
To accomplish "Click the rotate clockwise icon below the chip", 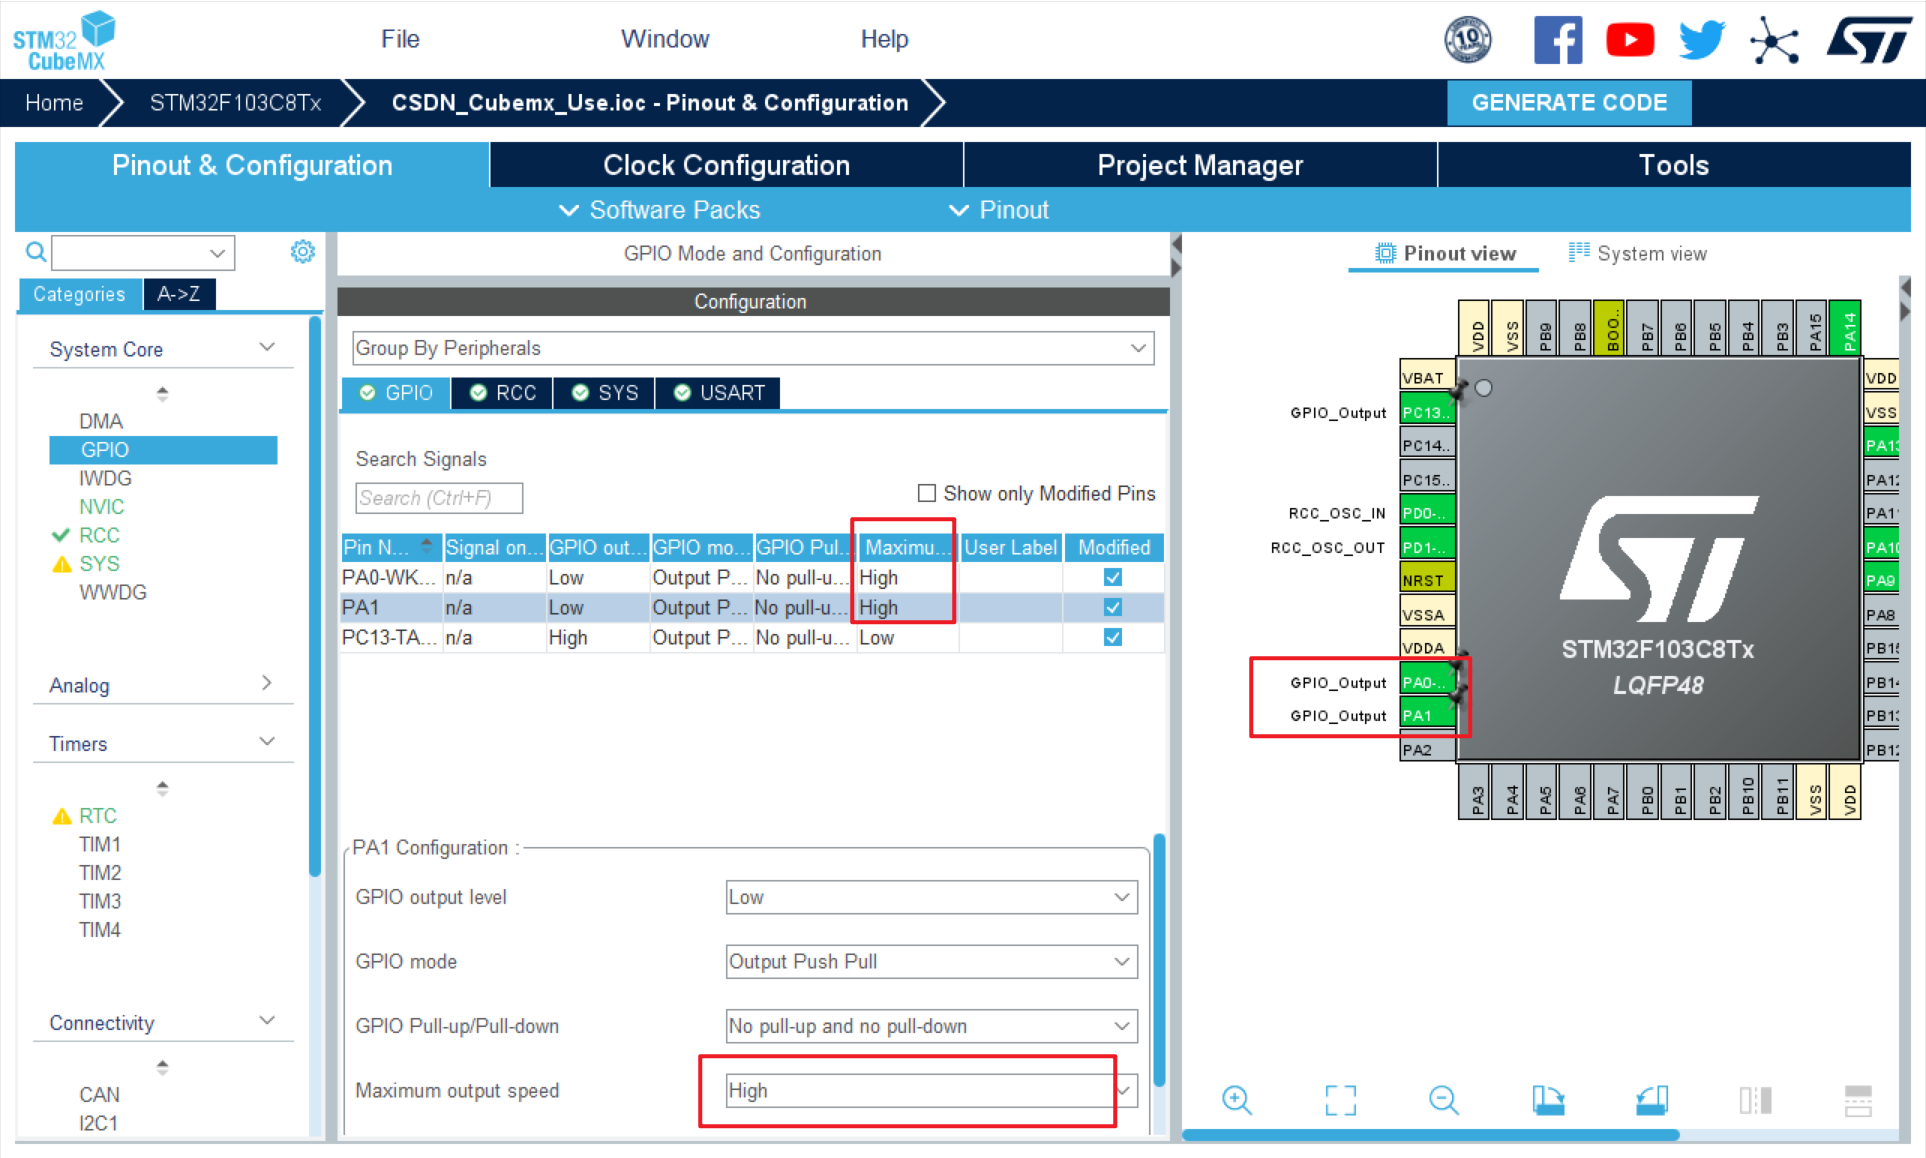I will [1548, 1100].
